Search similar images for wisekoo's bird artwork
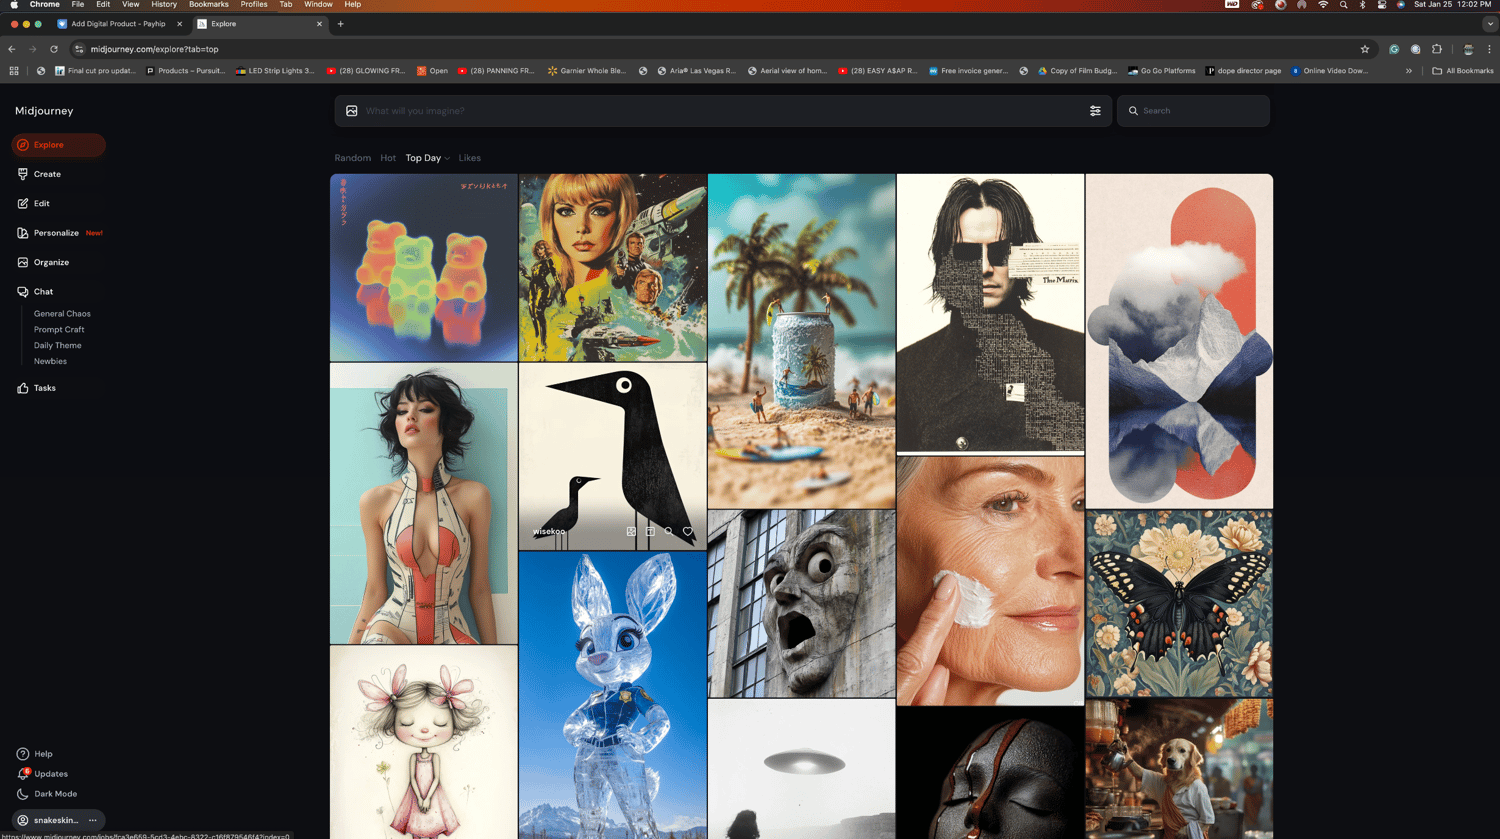Screen dimensions: 1500x839 [x=669, y=532]
